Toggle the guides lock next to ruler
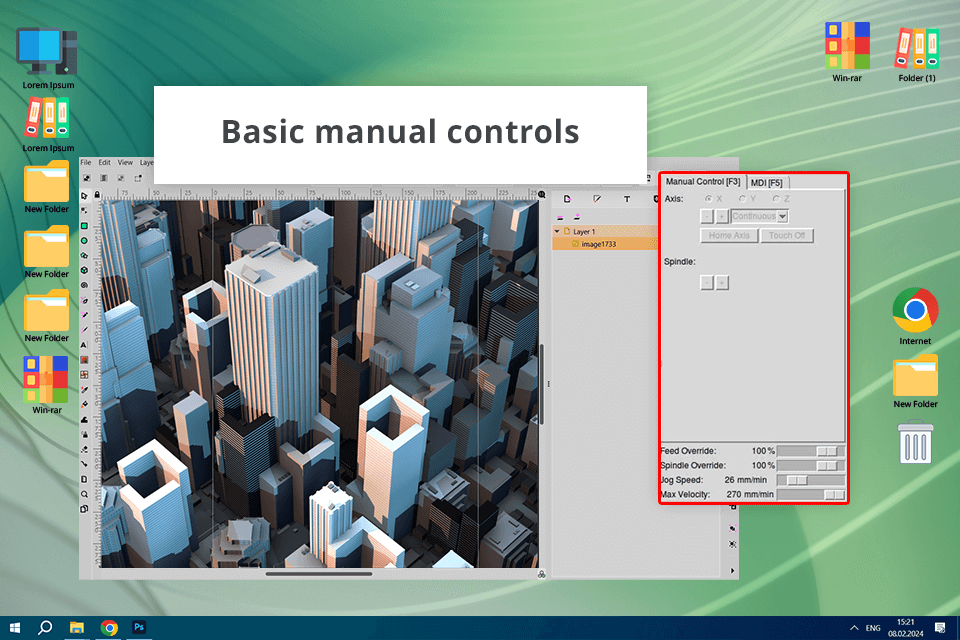This screenshot has height=640, width=960. [x=97, y=195]
